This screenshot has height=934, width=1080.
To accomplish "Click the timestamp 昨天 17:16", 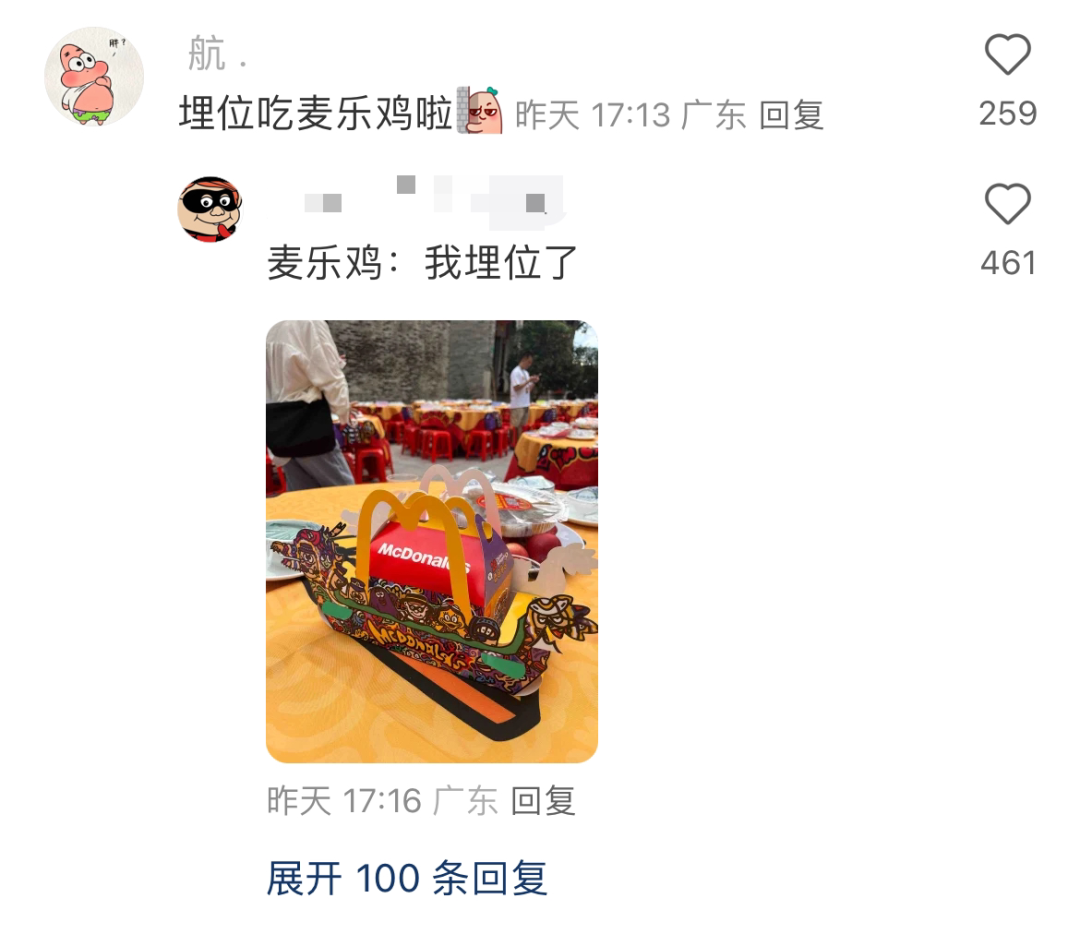I will click(x=344, y=801).
